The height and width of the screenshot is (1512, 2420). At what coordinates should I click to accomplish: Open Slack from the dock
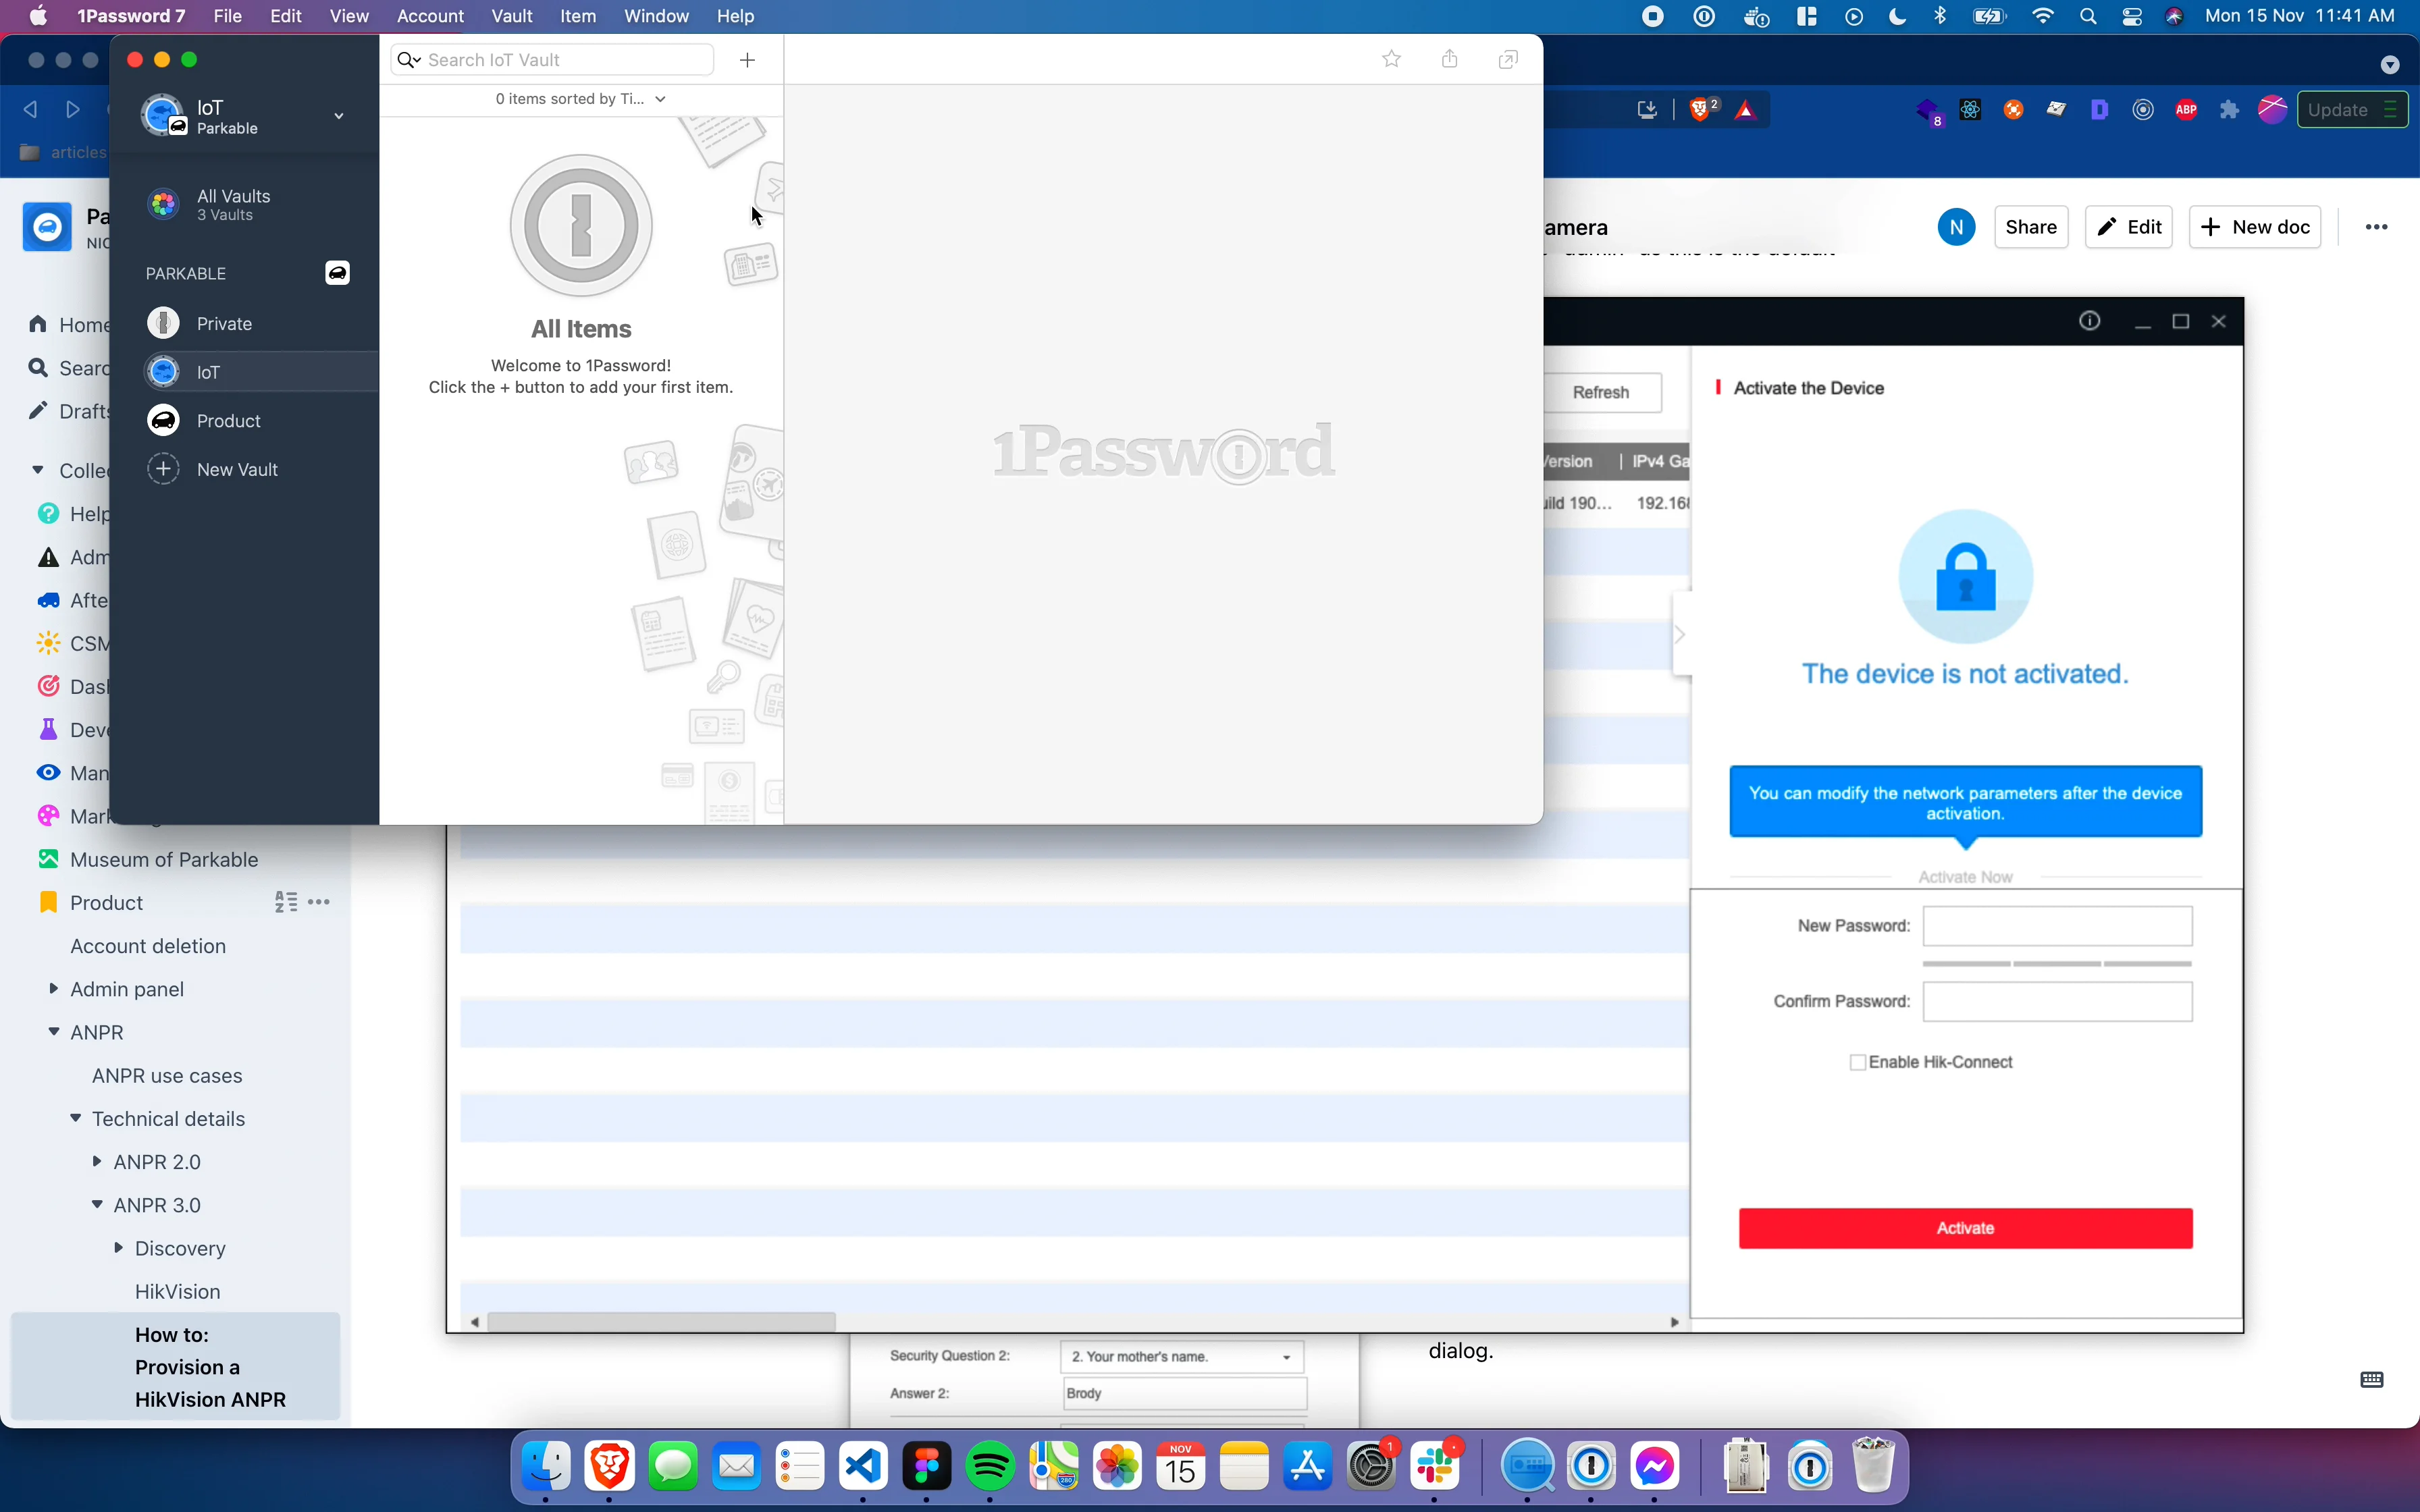point(1436,1467)
